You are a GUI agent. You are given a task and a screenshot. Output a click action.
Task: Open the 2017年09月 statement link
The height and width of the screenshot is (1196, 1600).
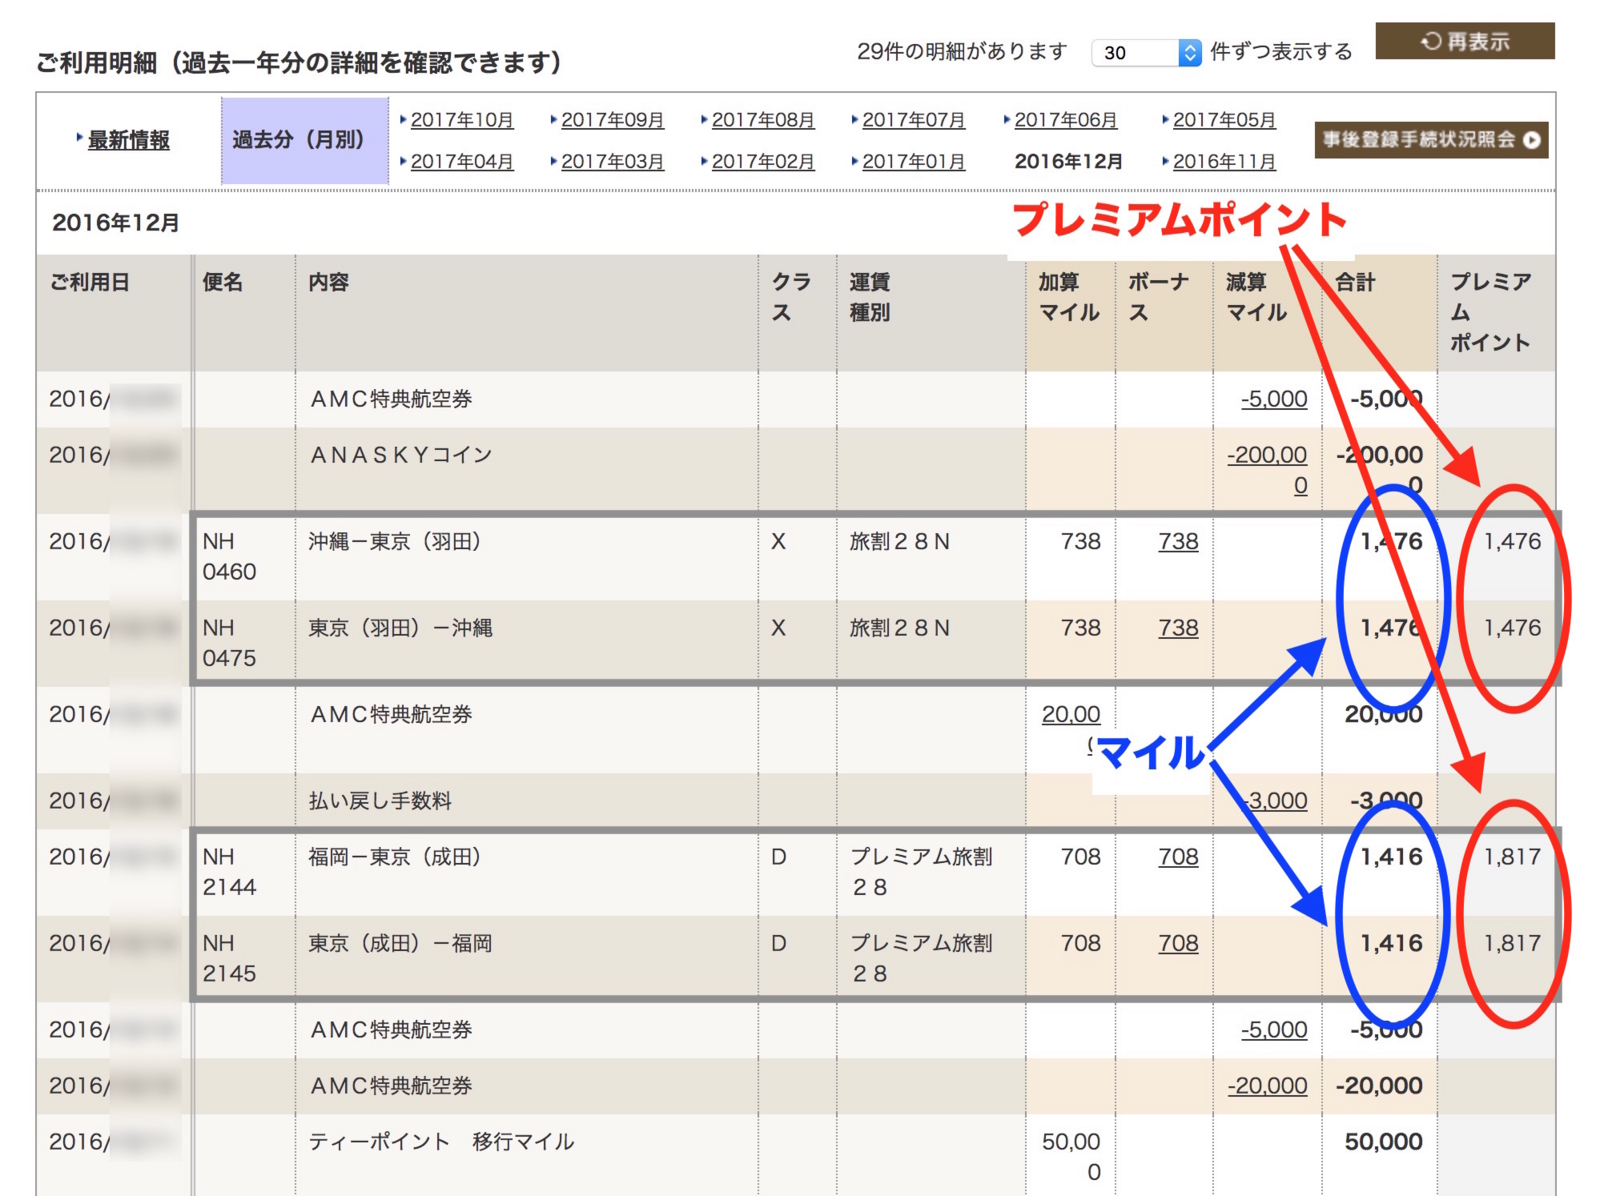[612, 120]
